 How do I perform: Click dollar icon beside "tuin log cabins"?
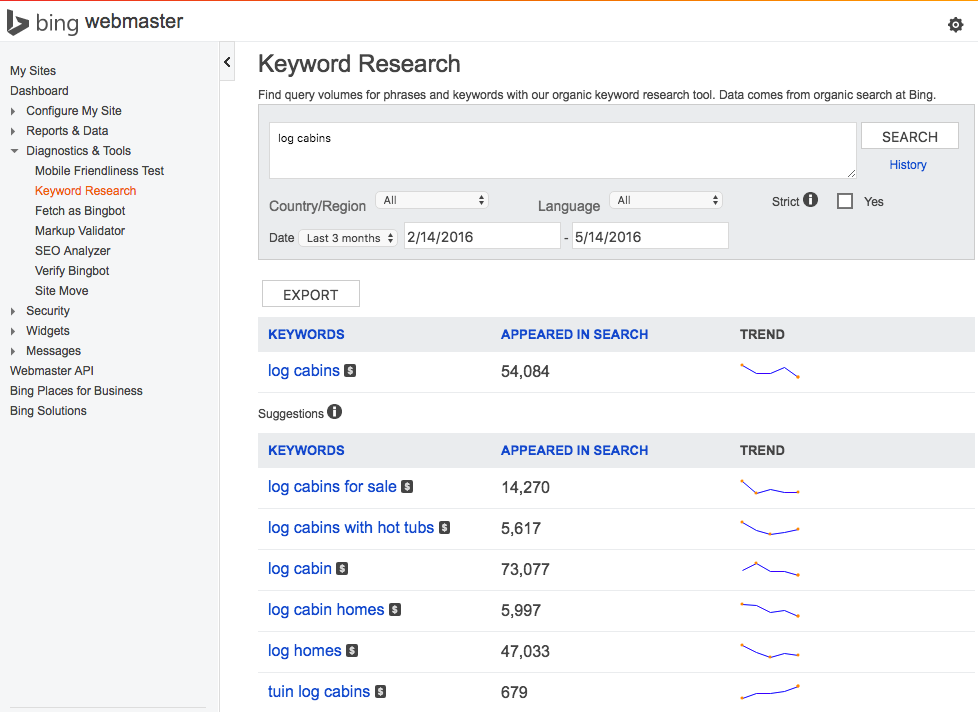click(380, 692)
